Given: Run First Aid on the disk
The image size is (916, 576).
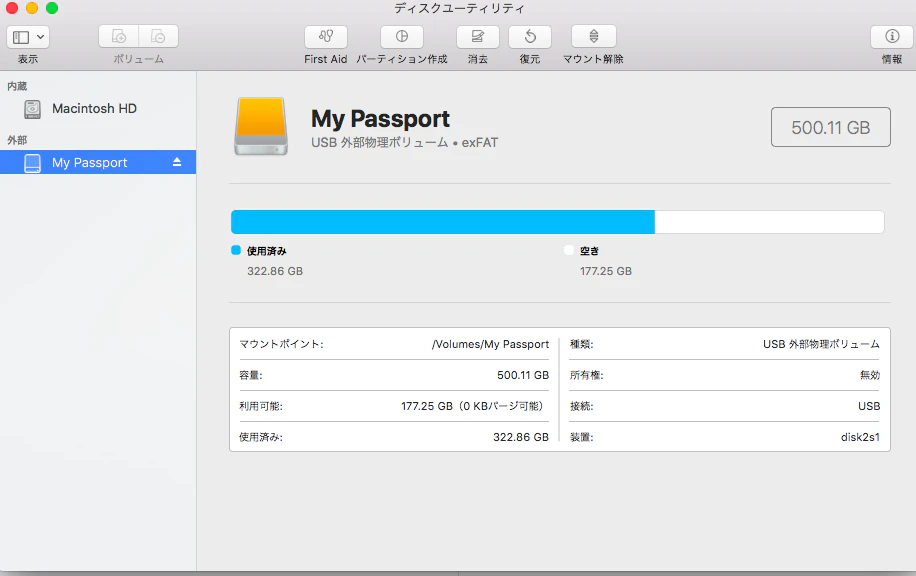Looking at the screenshot, I should (325, 37).
